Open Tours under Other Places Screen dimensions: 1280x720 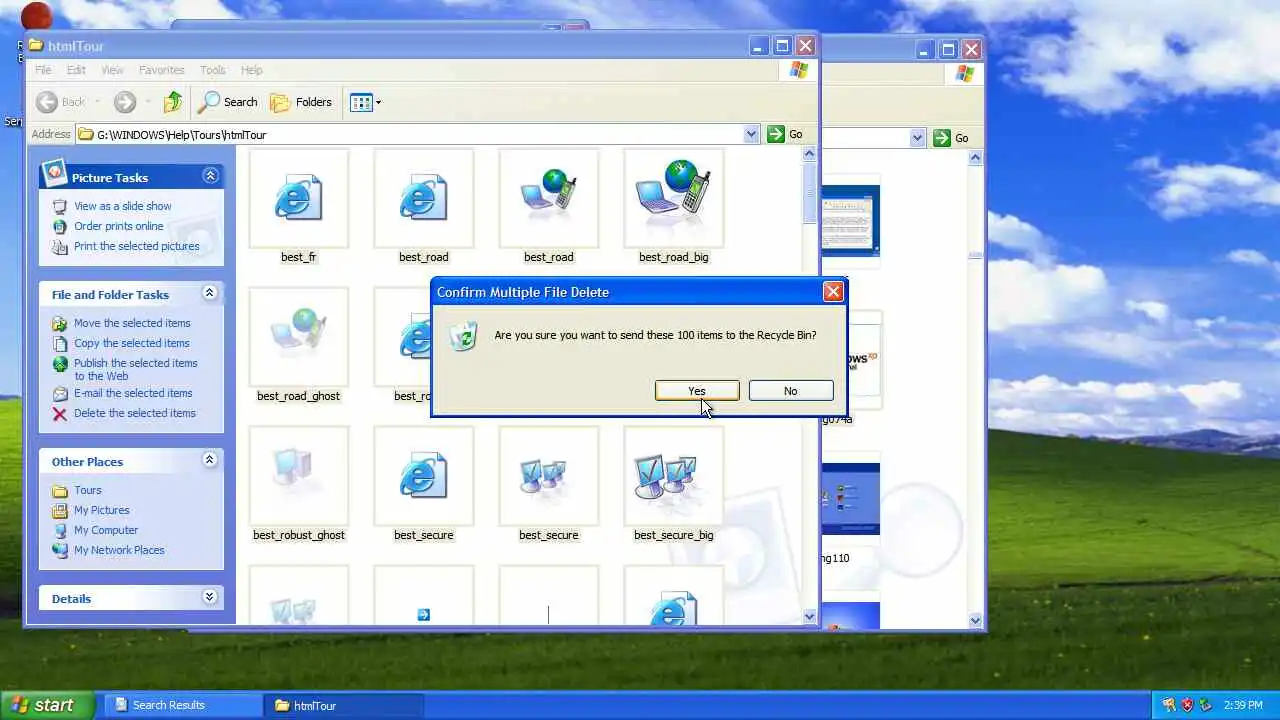pyautogui.click(x=87, y=490)
